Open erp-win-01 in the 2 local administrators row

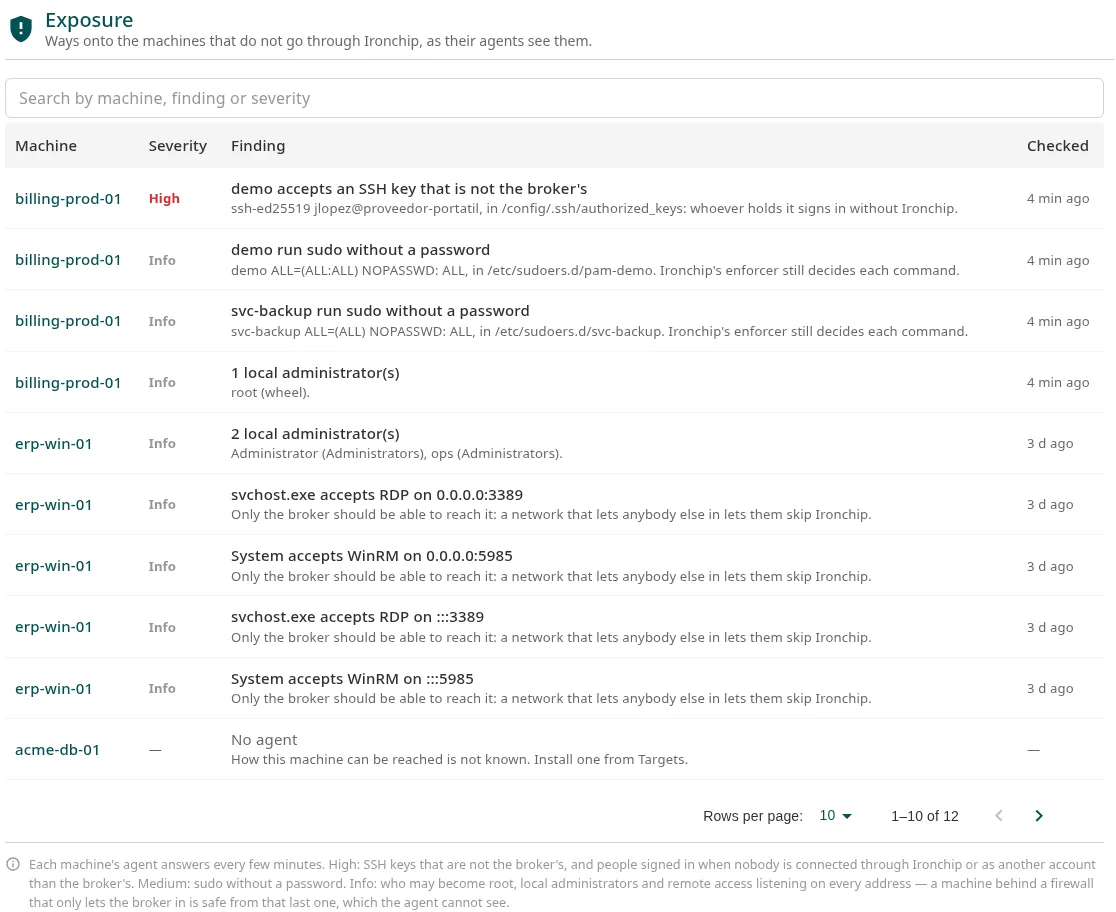[53, 444]
